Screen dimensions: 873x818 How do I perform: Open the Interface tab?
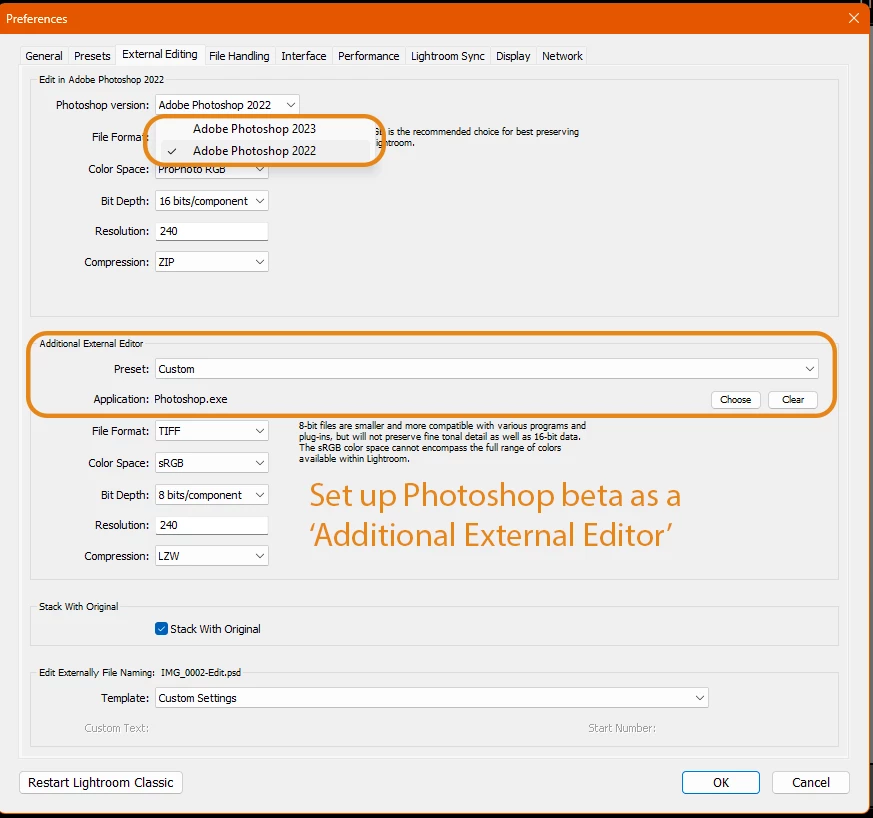pos(303,56)
